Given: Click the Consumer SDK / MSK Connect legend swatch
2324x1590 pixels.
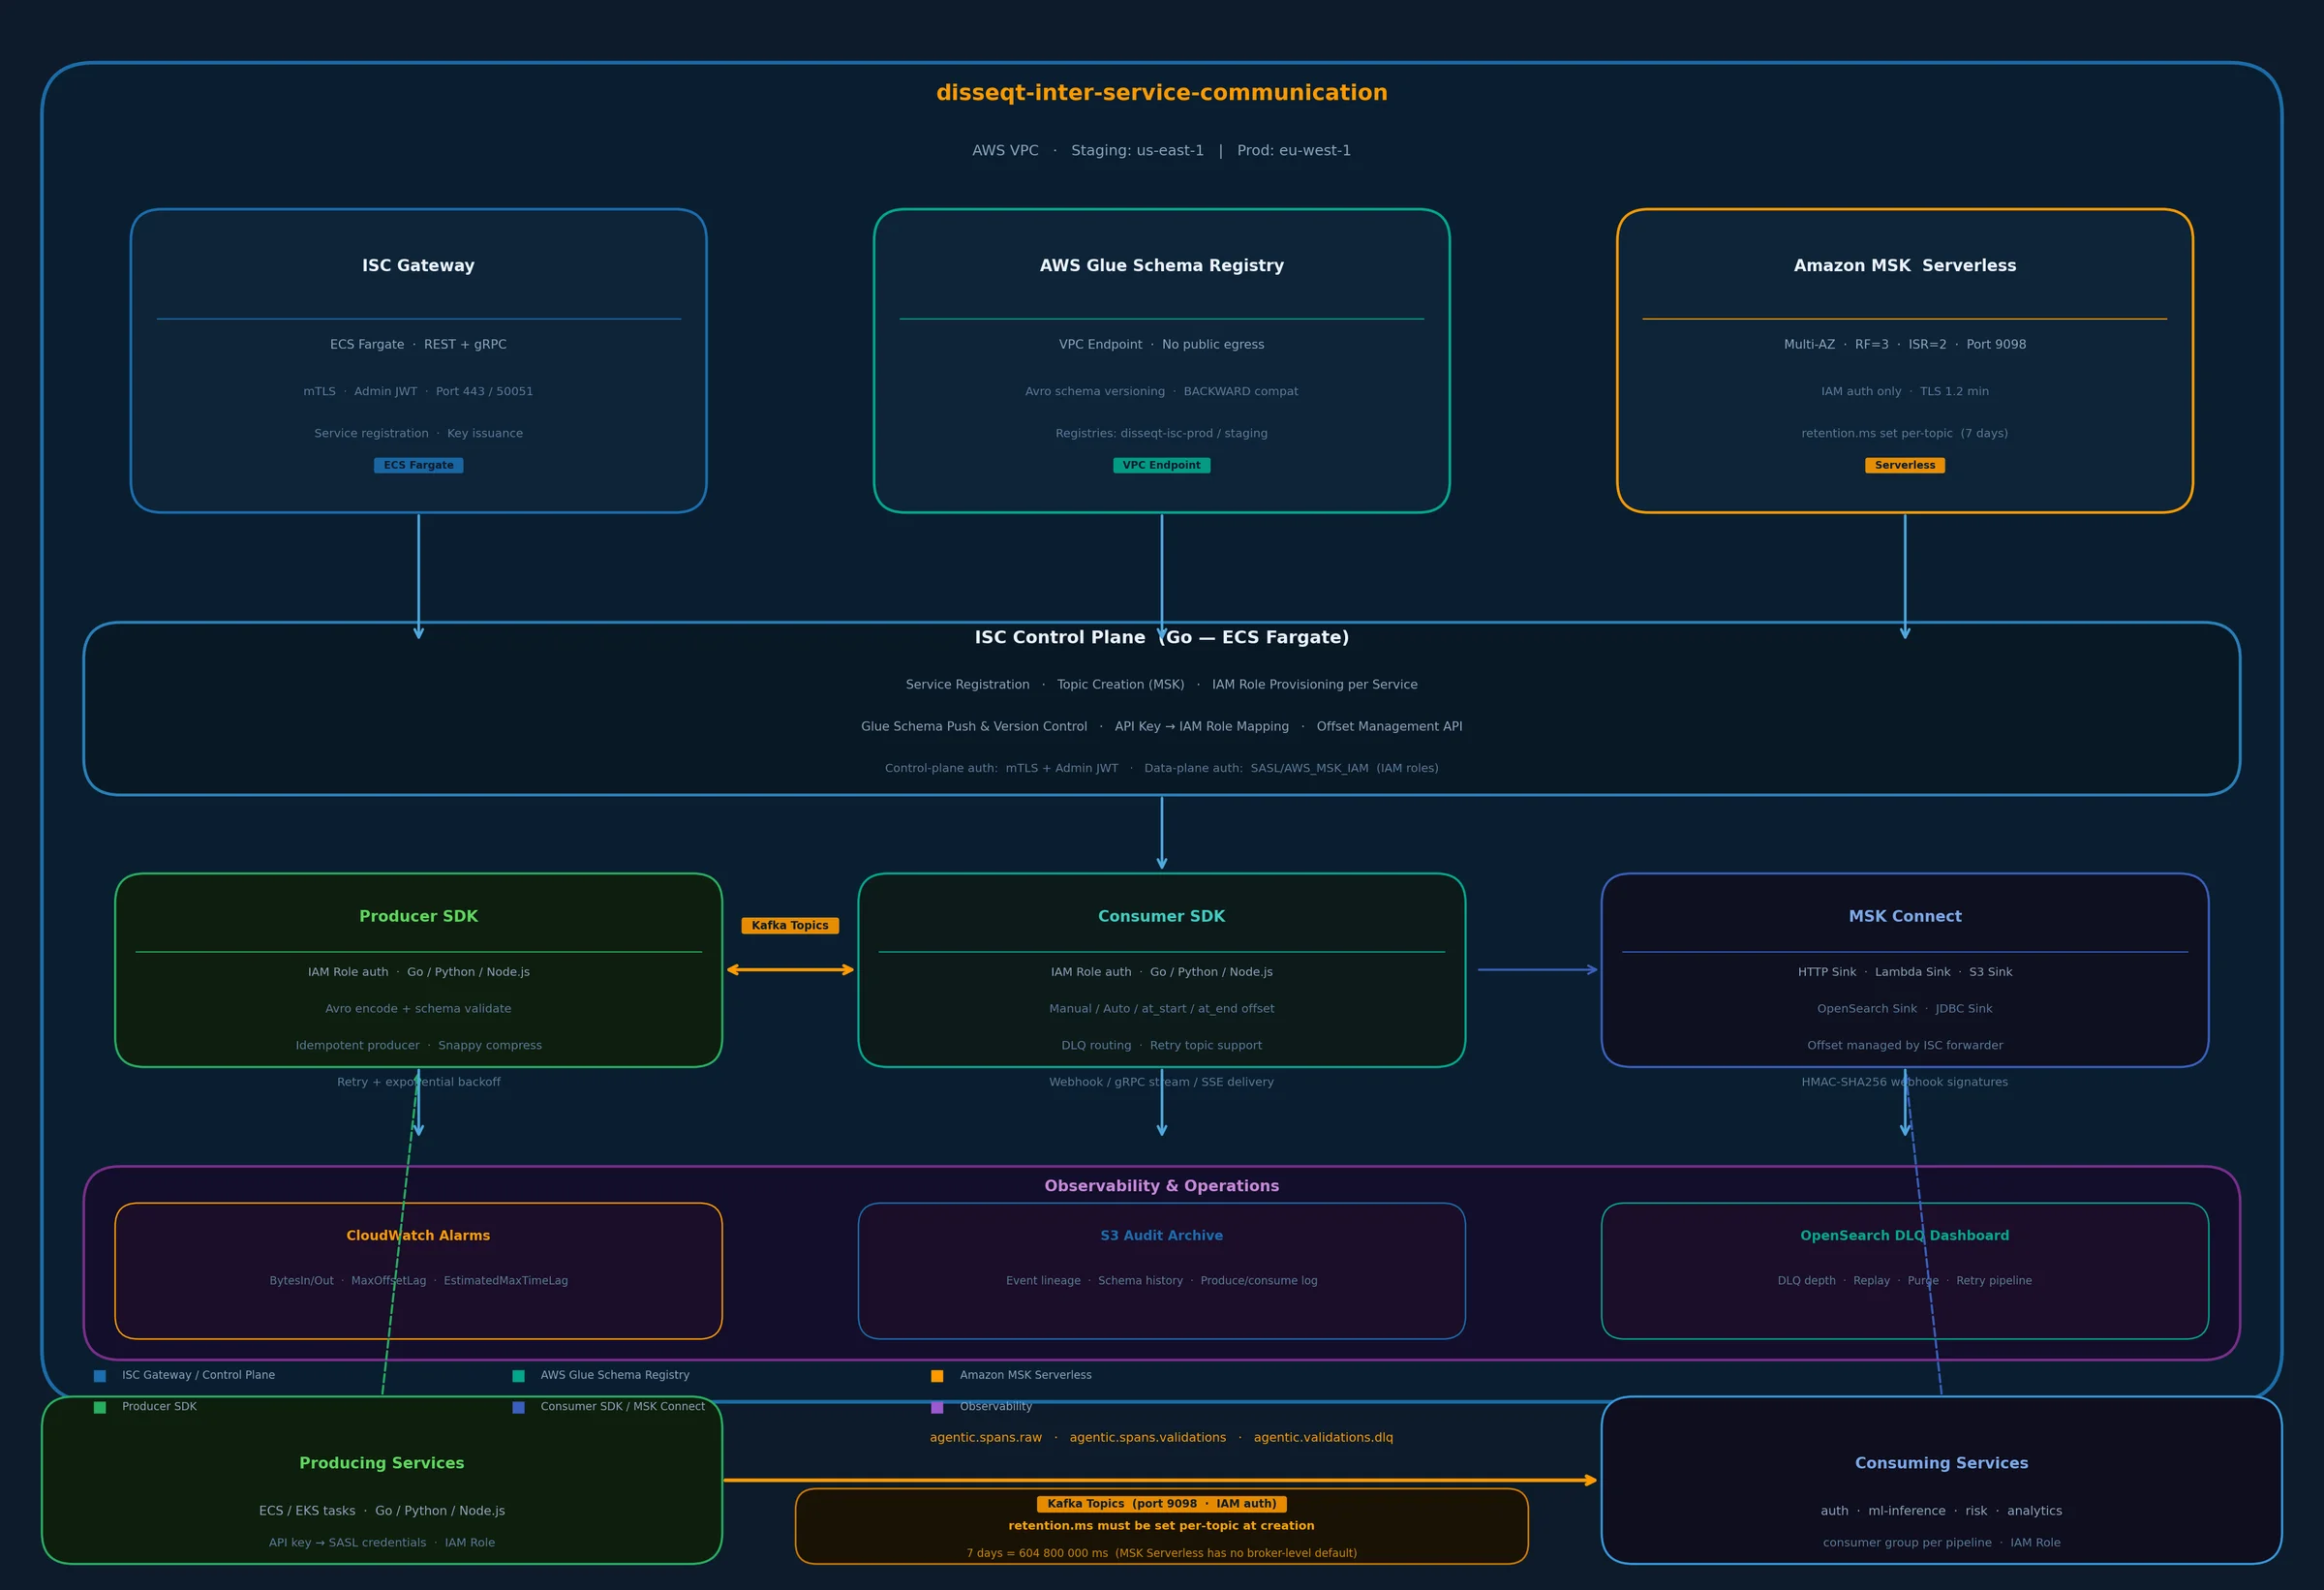Looking at the screenshot, I should [x=518, y=1407].
